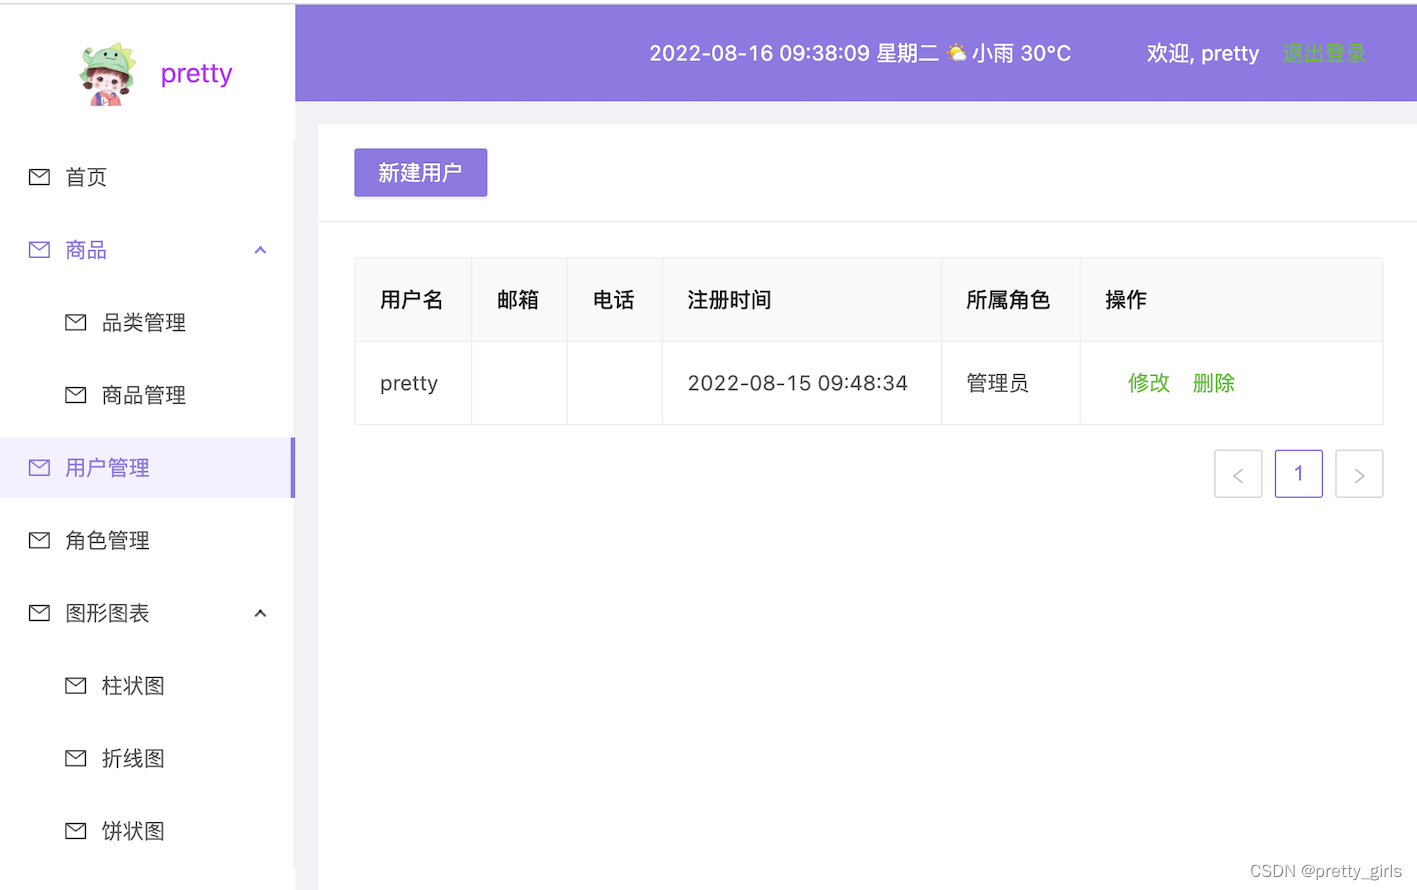Click 修改 for user pretty
The image size is (1417, 890).
tap(1149, 383)
